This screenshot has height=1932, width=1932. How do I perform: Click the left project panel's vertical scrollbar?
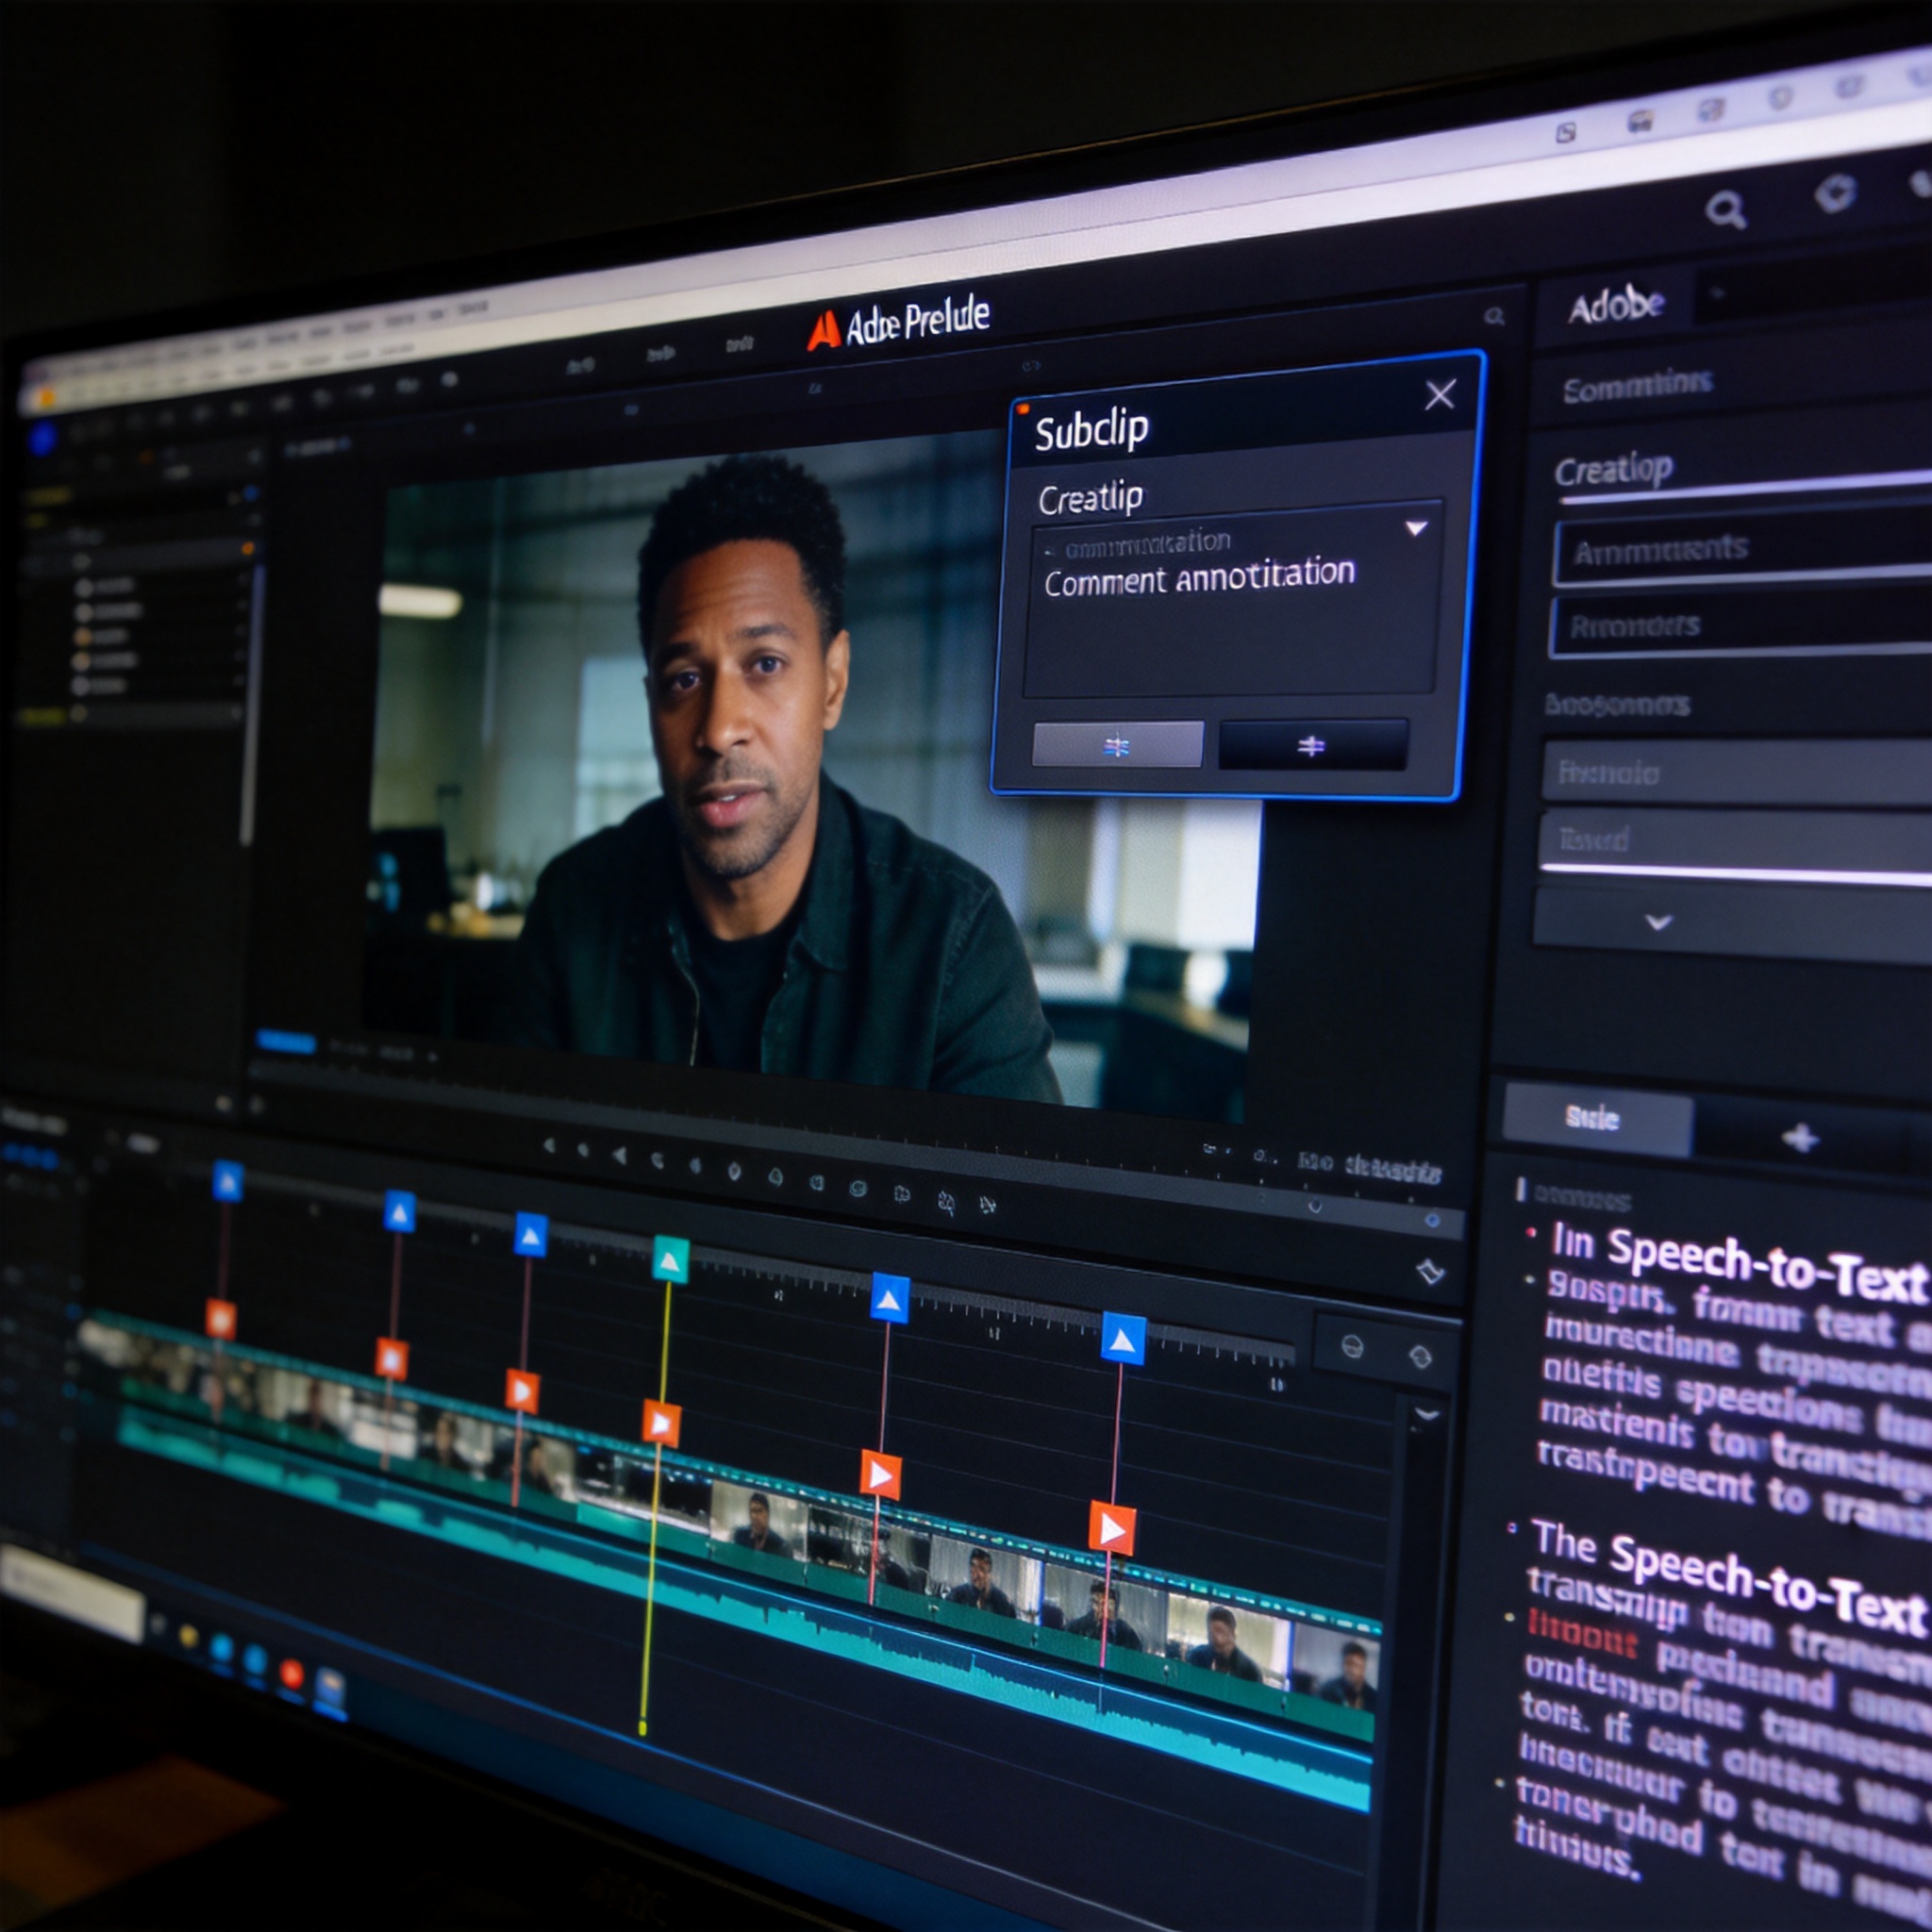[254, 706]
